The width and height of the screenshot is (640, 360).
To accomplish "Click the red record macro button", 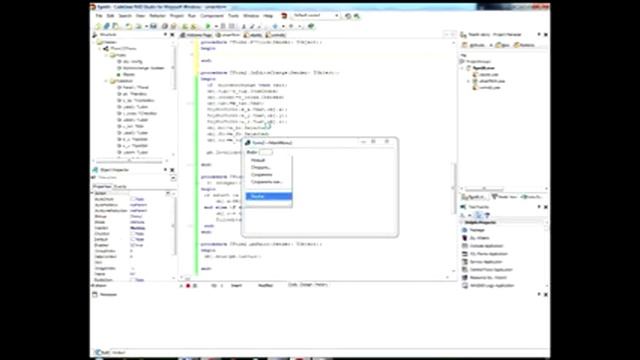I will pos(188,286).
